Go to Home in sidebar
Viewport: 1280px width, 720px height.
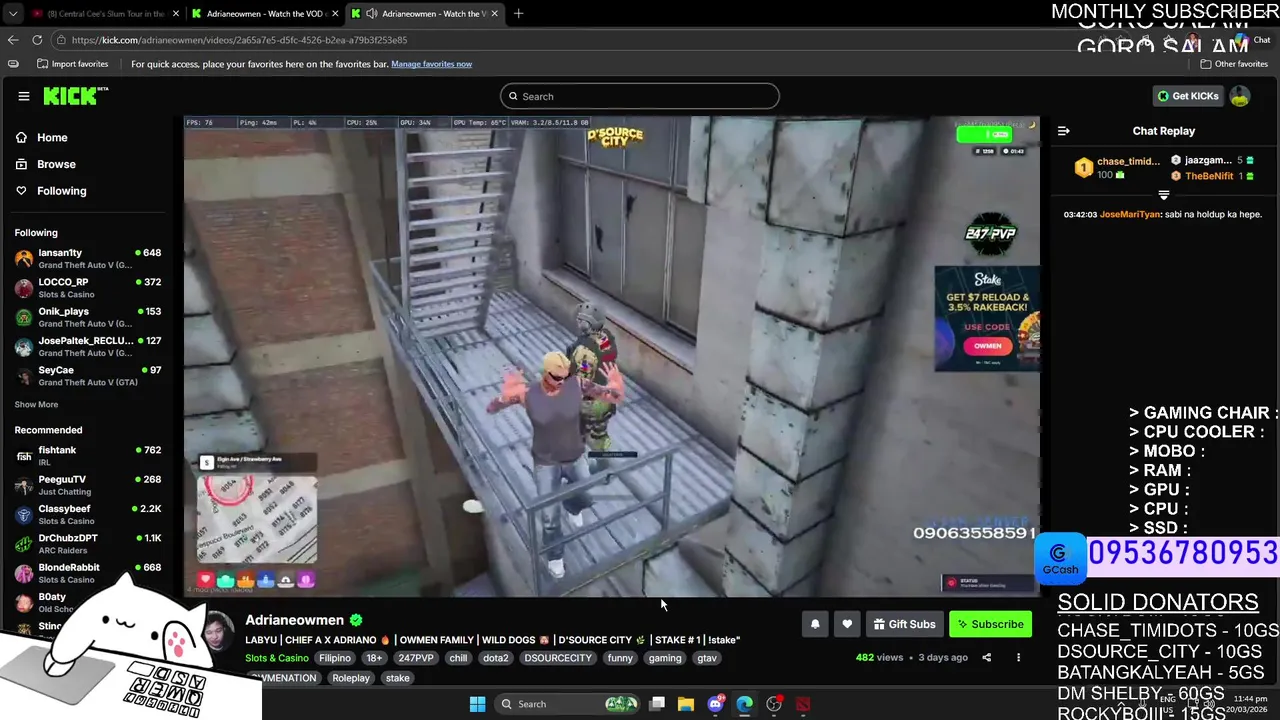(x=52, y=138)
